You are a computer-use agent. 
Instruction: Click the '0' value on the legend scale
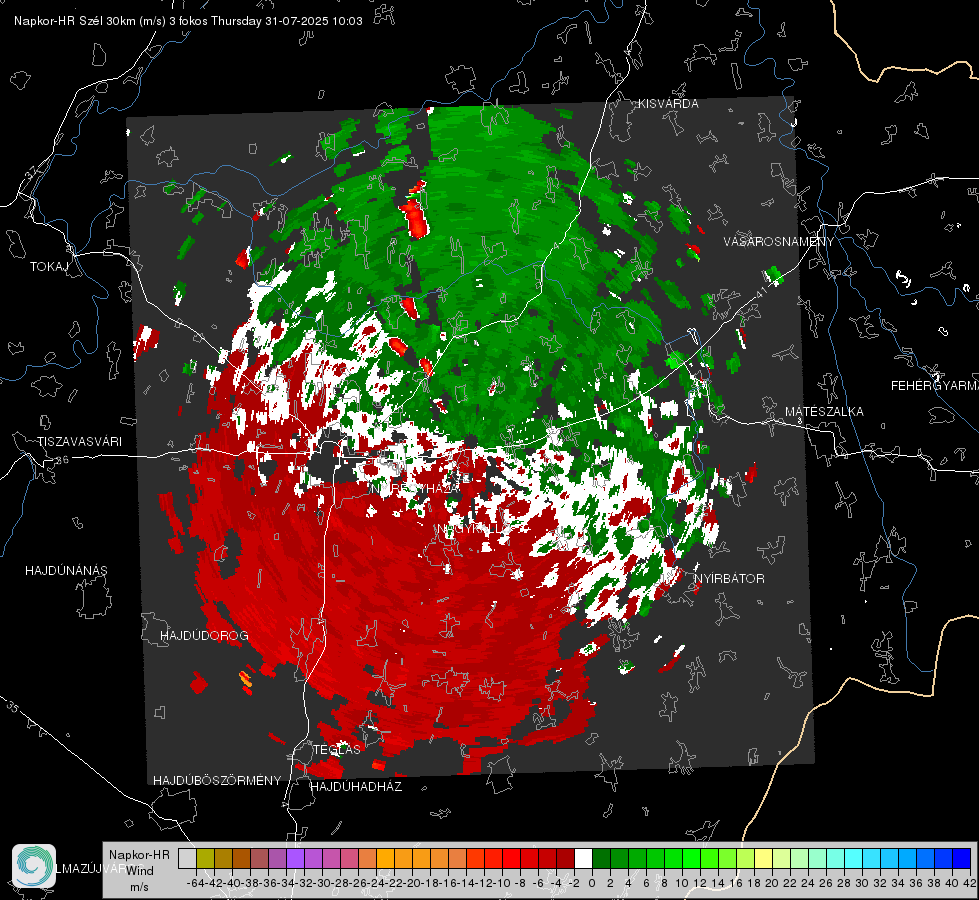(x=592, y=883)
